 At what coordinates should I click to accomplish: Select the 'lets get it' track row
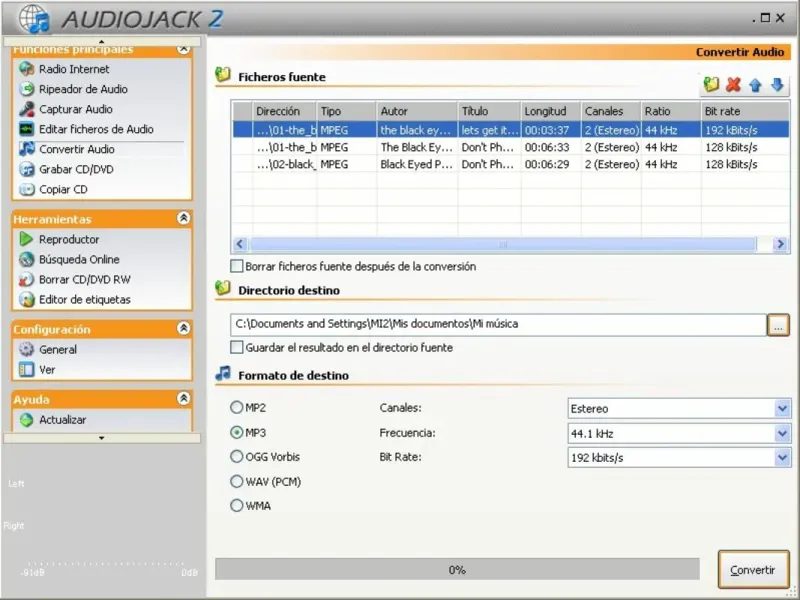(x=511, y=130)
